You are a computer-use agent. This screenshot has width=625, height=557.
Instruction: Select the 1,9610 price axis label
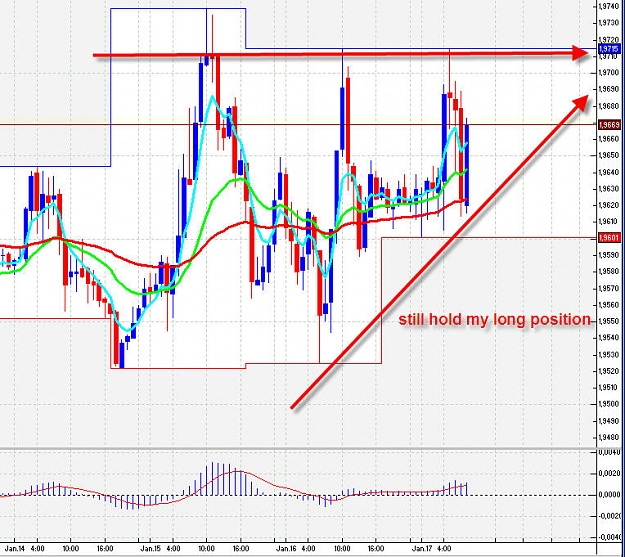point(610,221)
